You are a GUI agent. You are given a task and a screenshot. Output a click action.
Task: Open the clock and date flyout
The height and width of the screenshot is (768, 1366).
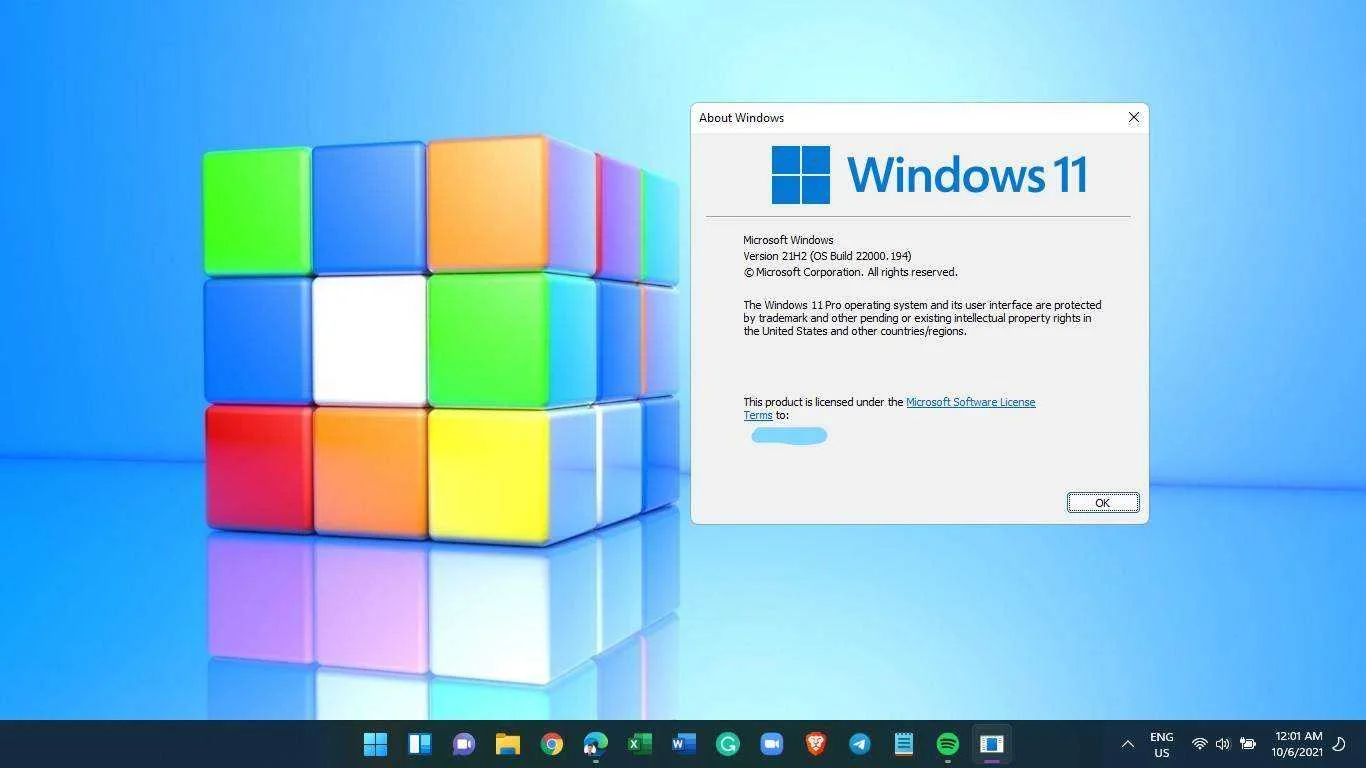pos(1297,744)
